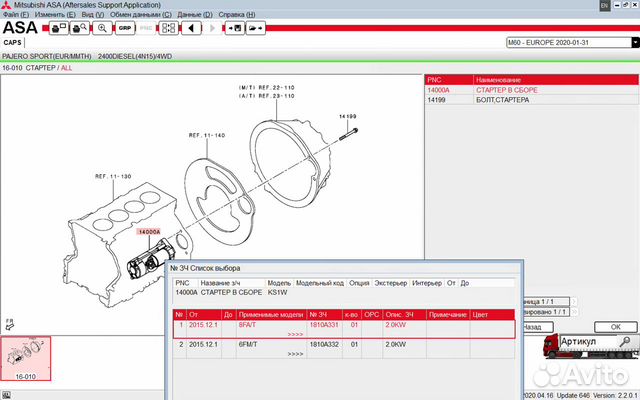Click the 14000A callout on the diagram

pyautogui.click(x=148, y=232)
